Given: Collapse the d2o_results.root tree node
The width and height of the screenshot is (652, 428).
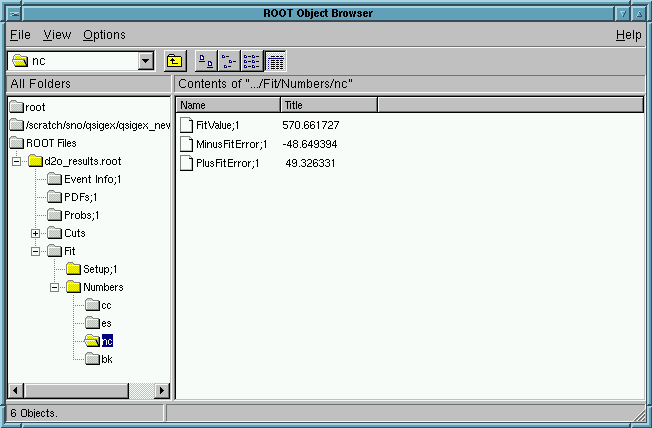Looking at the screenshot, I should pyautogui.click(x=16, y=161).
